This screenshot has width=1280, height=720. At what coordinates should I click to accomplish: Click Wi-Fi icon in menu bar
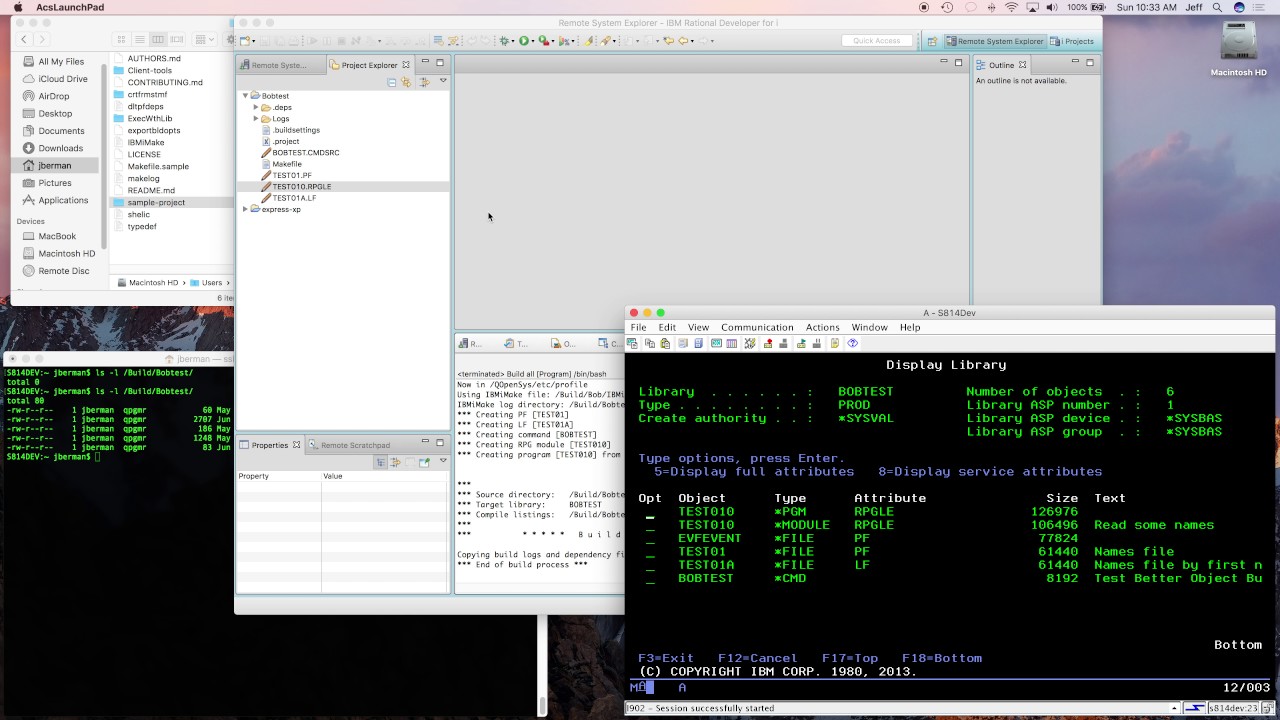click(x=1011, y=7)
